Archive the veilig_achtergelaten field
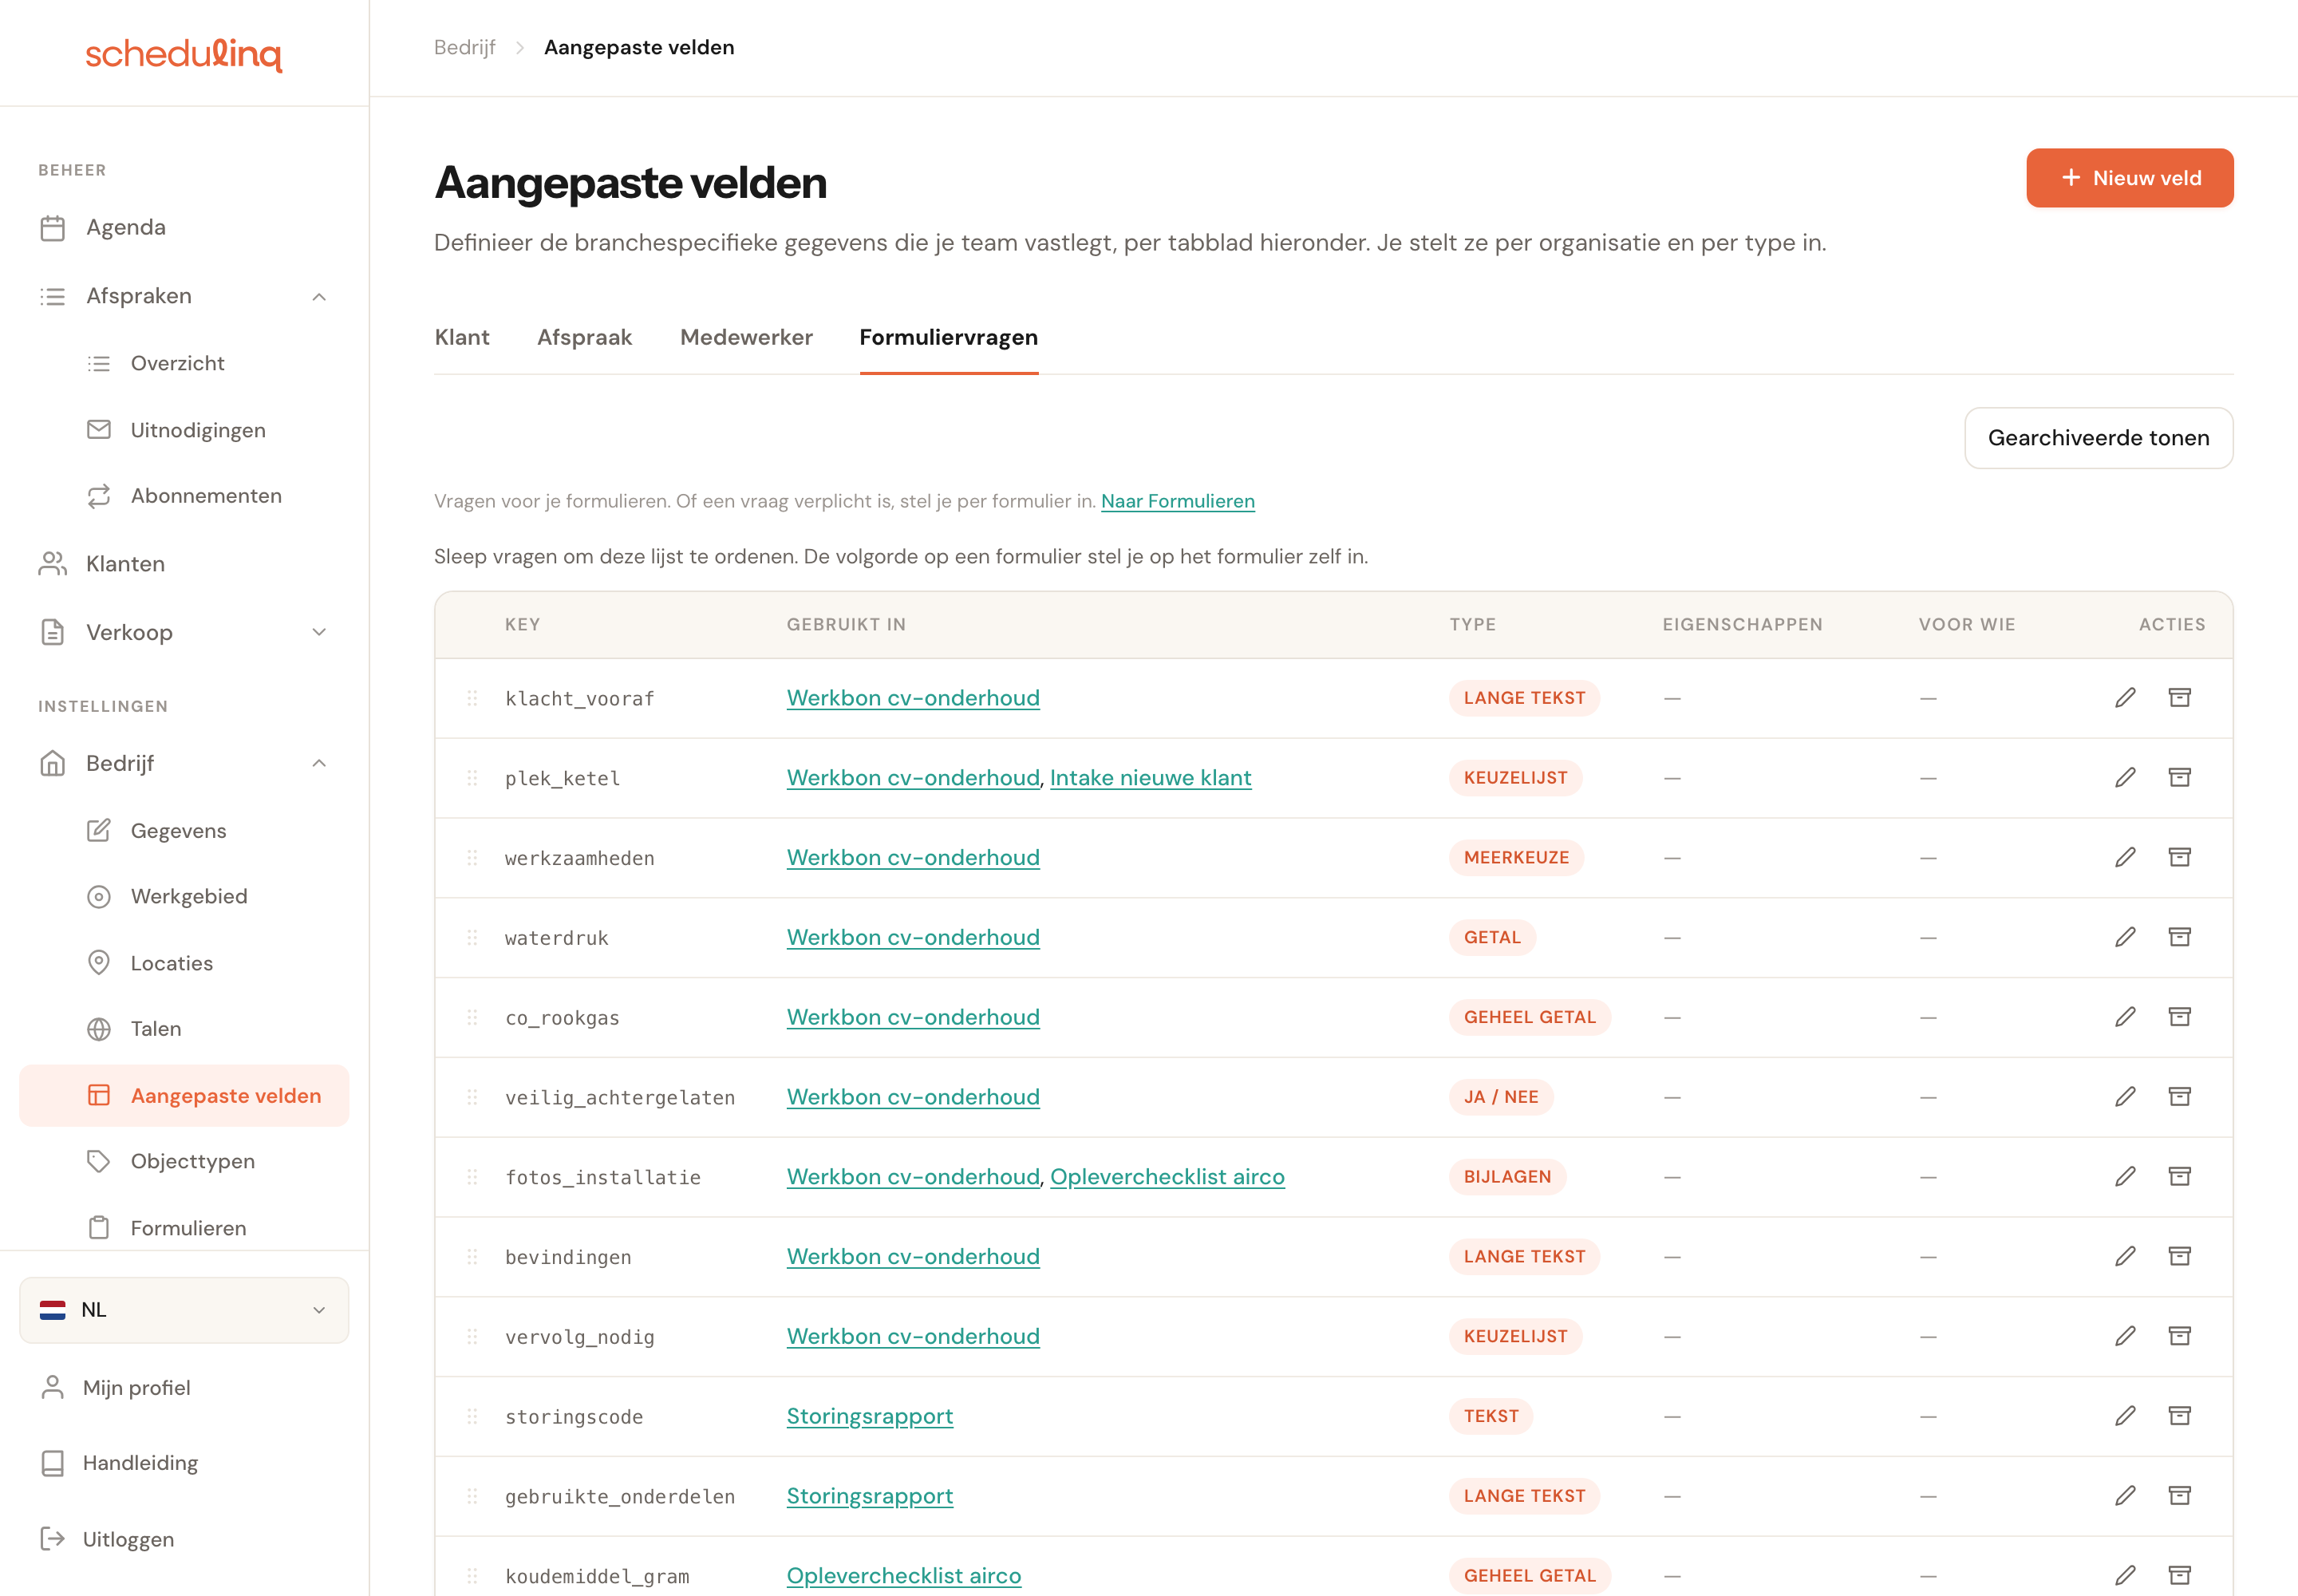This screenshot has height=1596, width=2298. click(2179, 1097)
